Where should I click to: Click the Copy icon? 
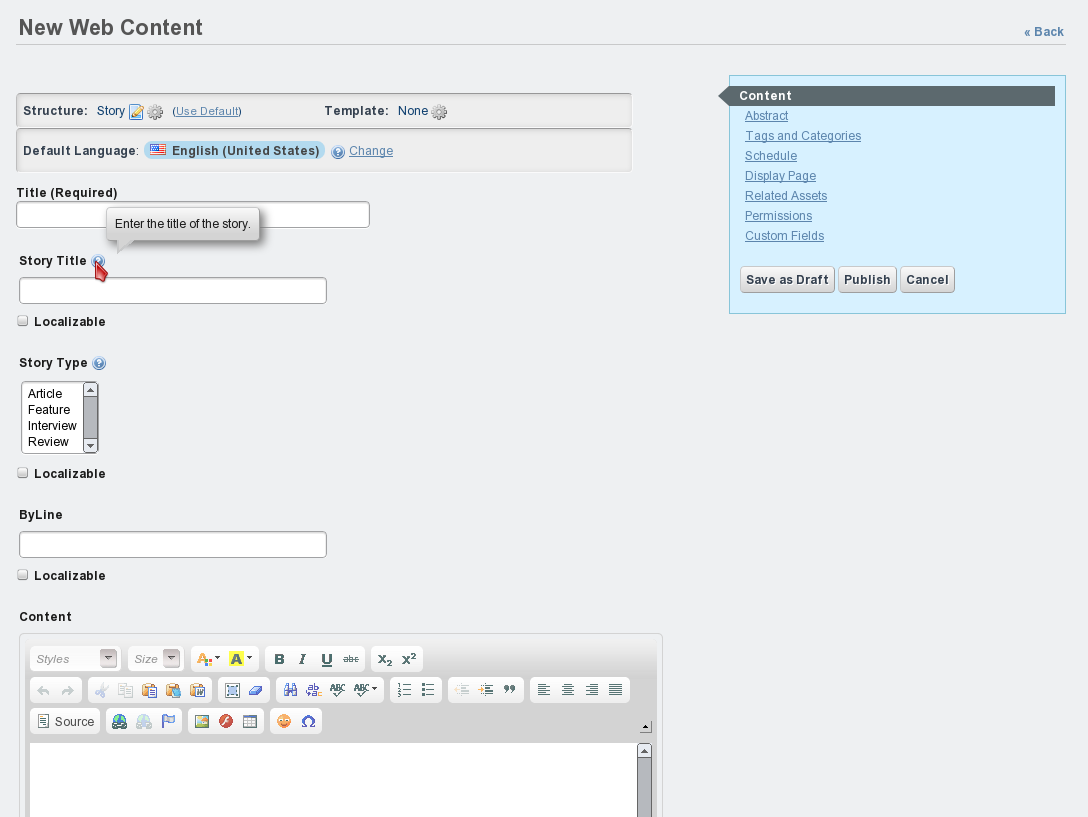(126, 690)
